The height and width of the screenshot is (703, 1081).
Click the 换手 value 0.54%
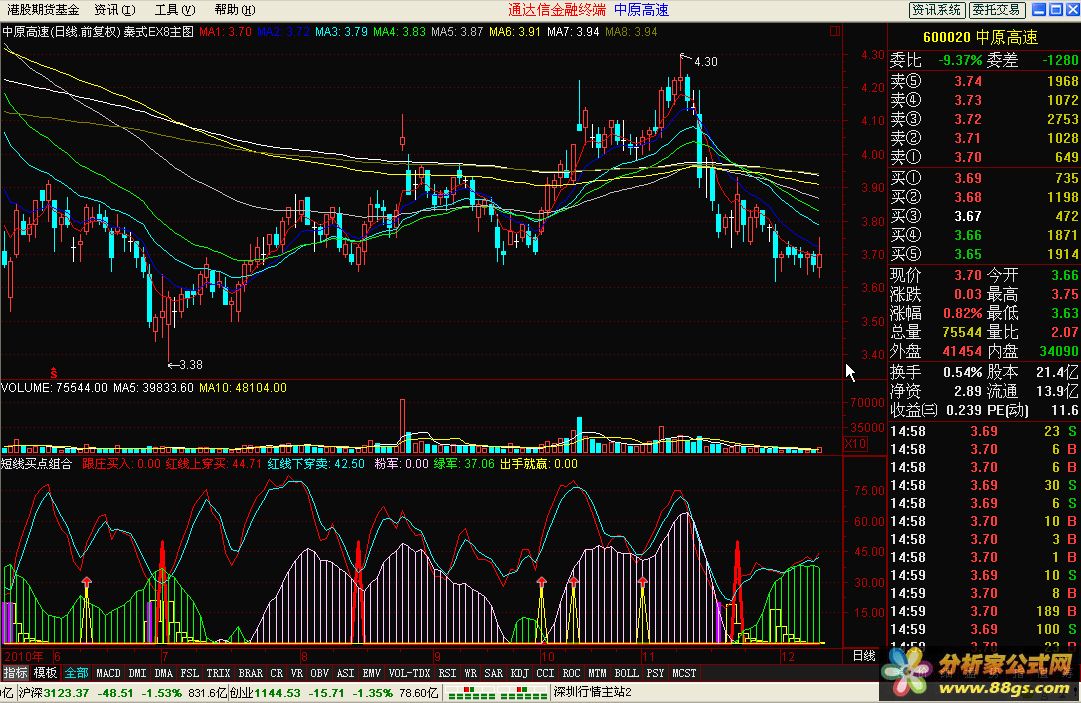(x=962, y=372)
